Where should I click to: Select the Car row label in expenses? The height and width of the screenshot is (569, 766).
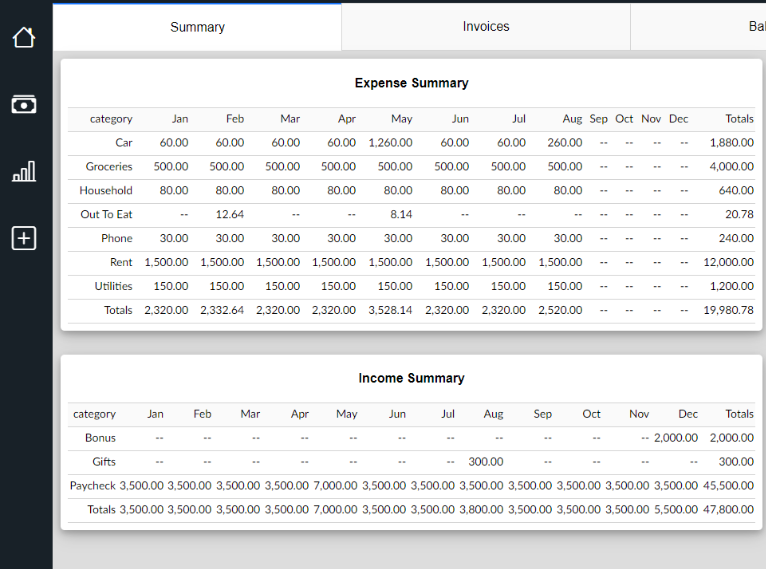pos(123,143)
